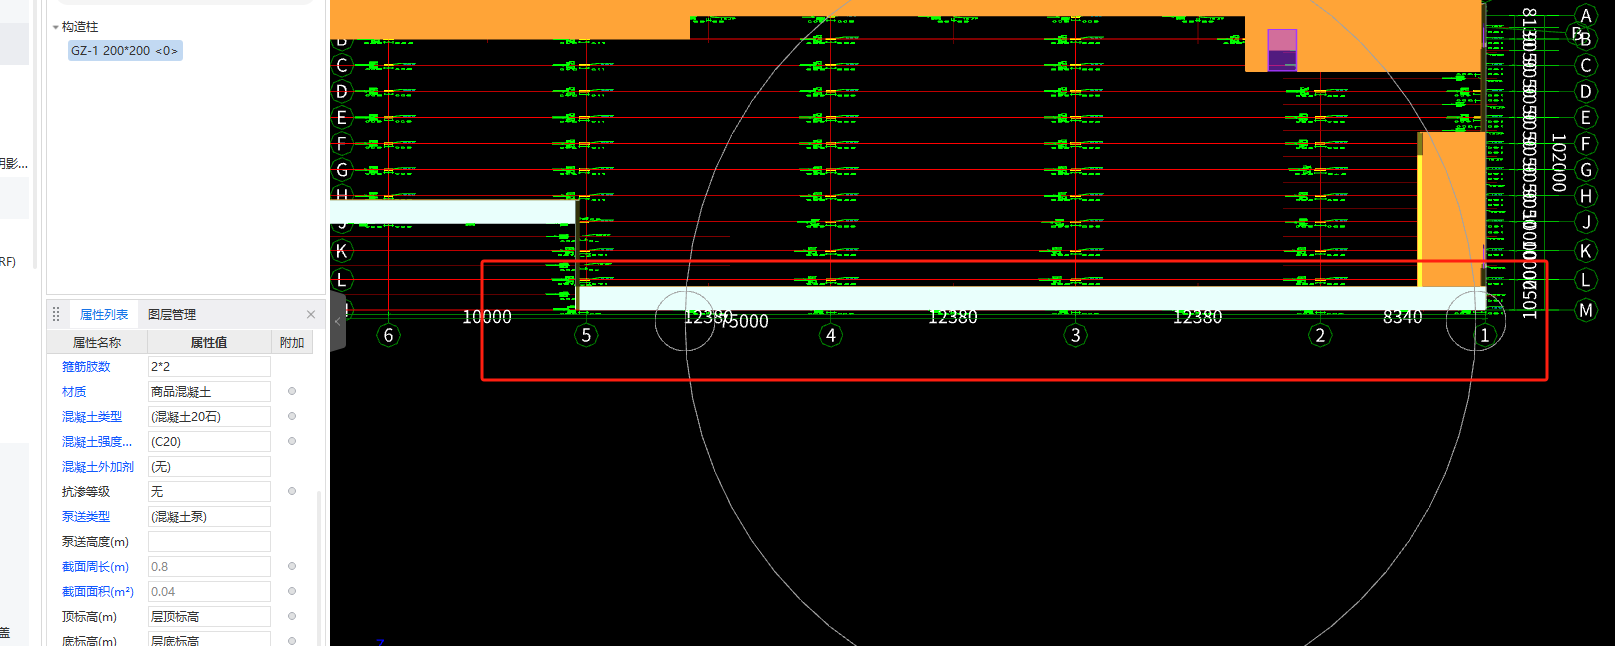This screenshot has width=1615, height=646.
Task: Click axis bubble C on the right edge
Action: click(1585, 65)
